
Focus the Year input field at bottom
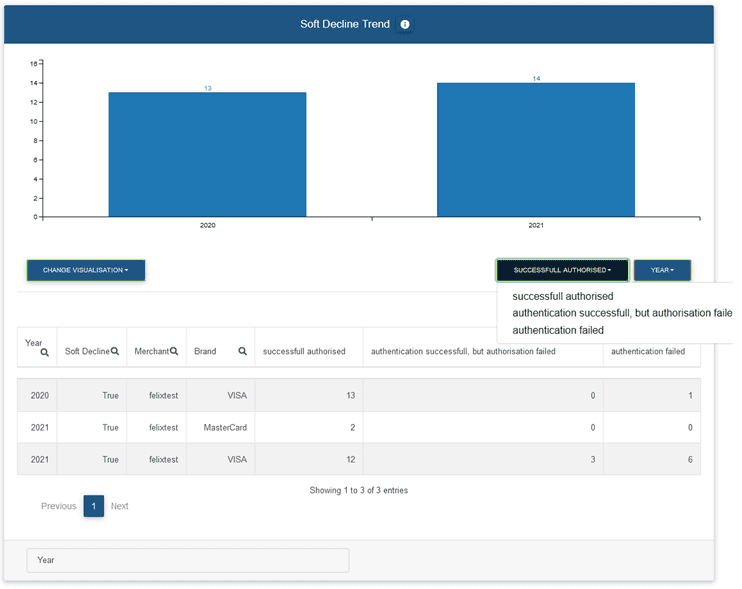[188, 560]
